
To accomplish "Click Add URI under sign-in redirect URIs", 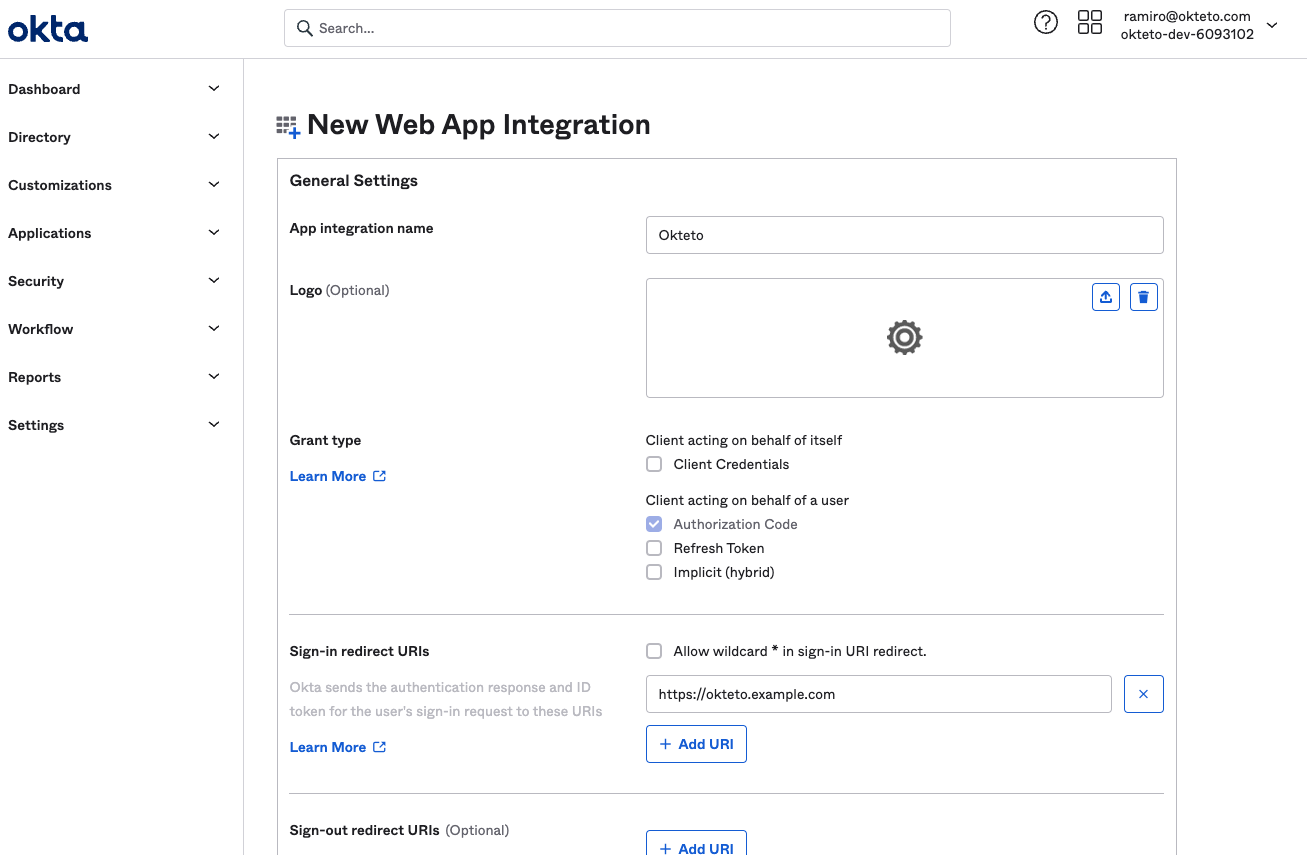I will pos(696,744).
